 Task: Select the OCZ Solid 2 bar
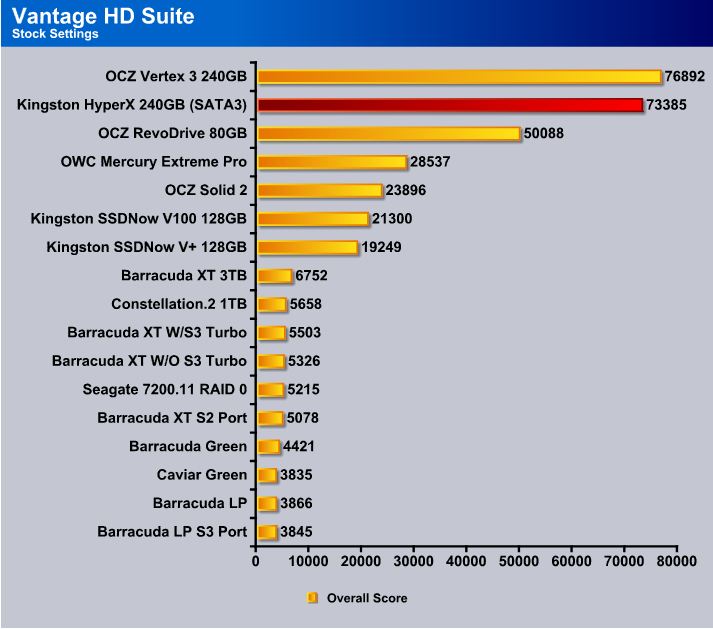point(320,190)
